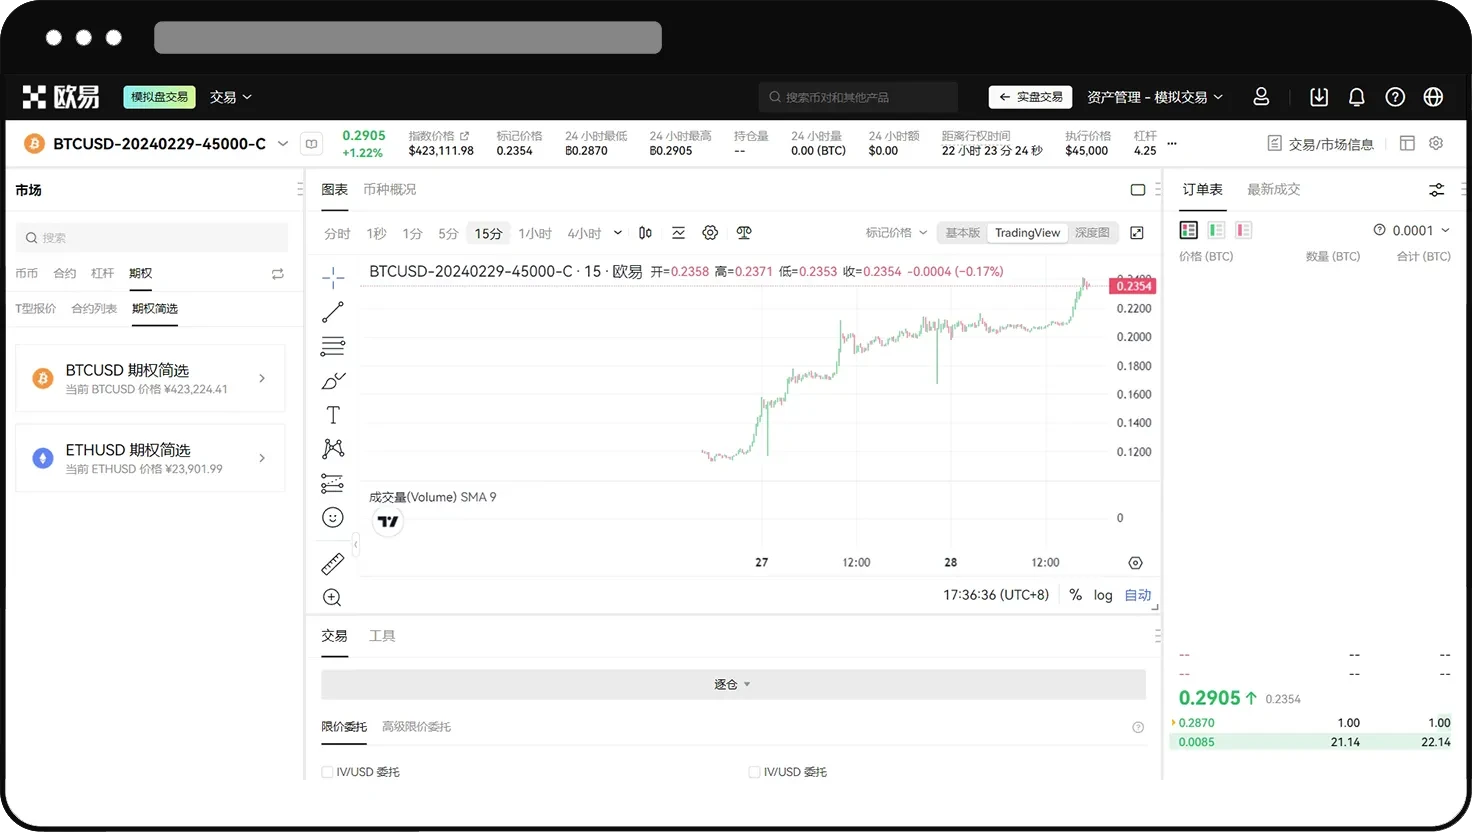The height and width of the screenshot is (832, 1472).
Task: Show both buy and sell orders view
Action: coord(1189,230)
